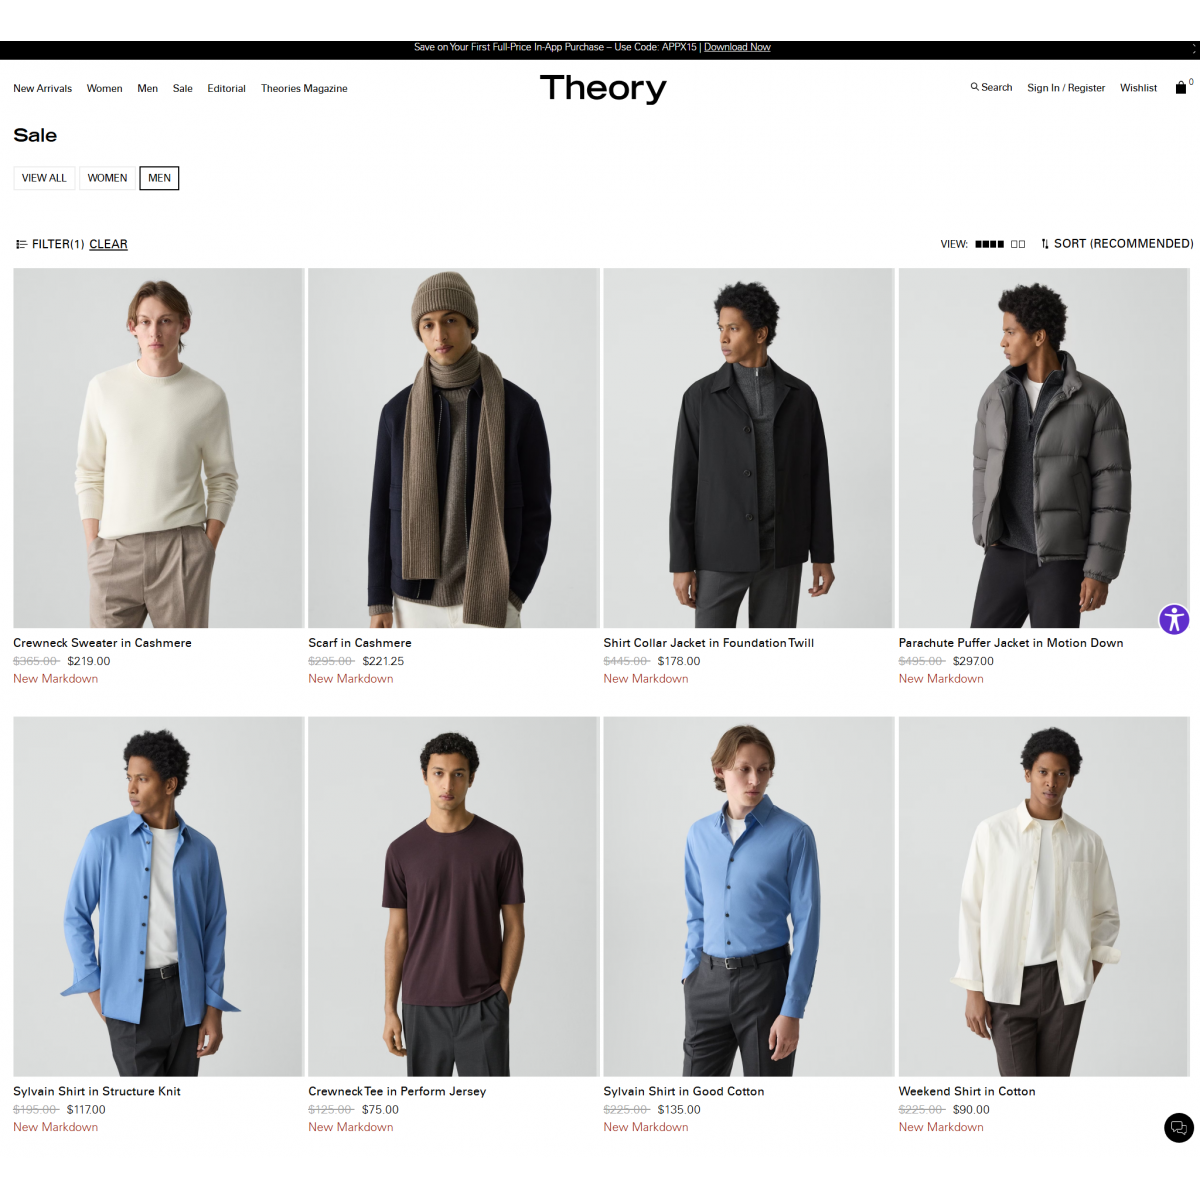This screenshot has width=1200, height=1200.
Task: Click the Search magnifier icon
Action: coord(974,87)
